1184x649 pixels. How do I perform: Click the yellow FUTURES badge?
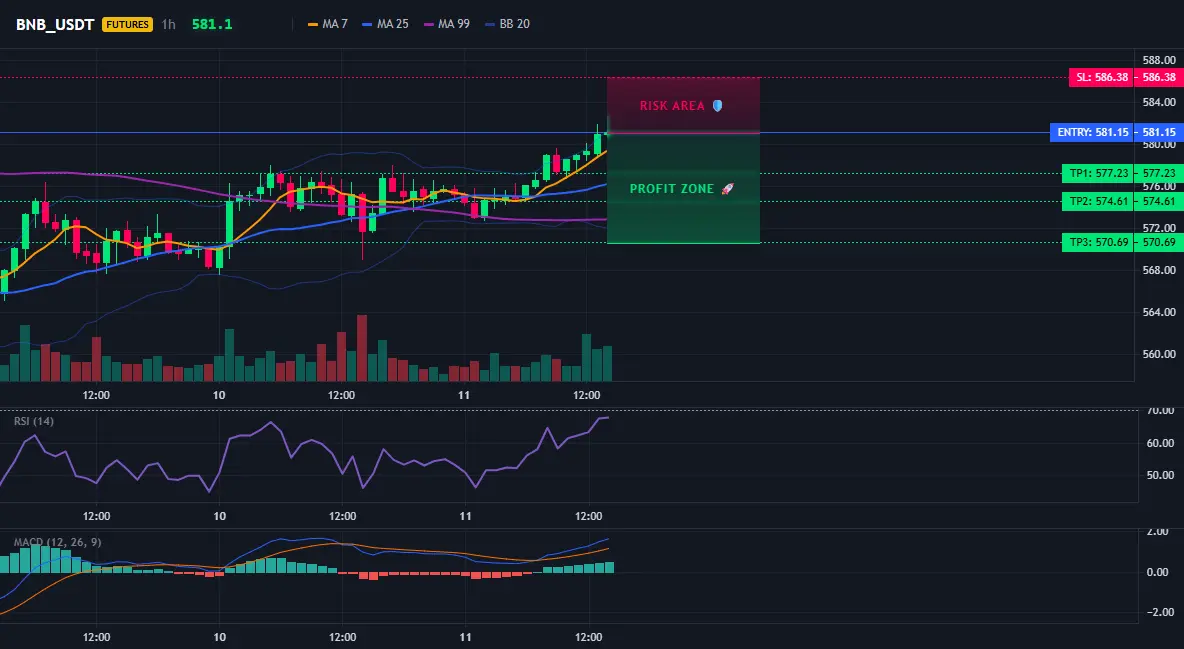(127, 24)
